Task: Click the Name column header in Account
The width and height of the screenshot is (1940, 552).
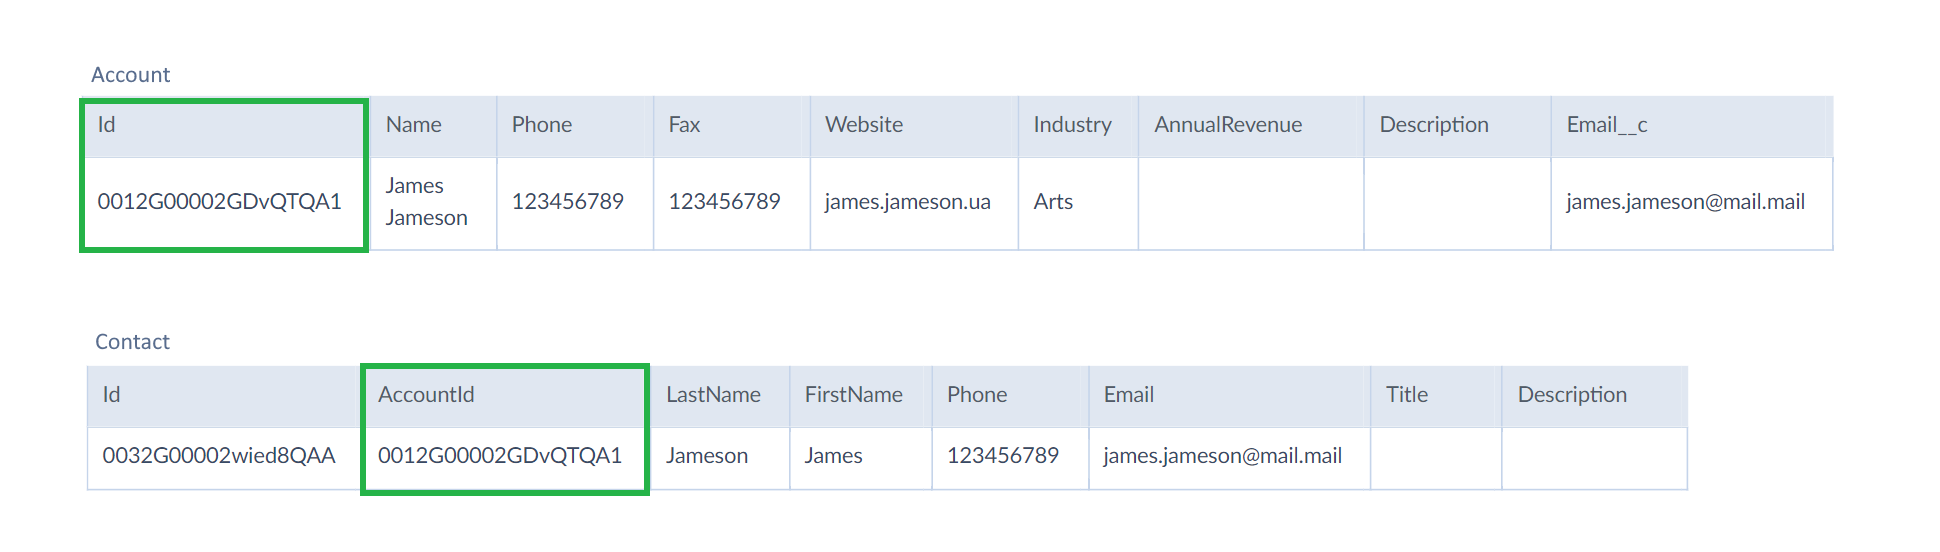Action: pyautogui.click(x=433, y=126)
